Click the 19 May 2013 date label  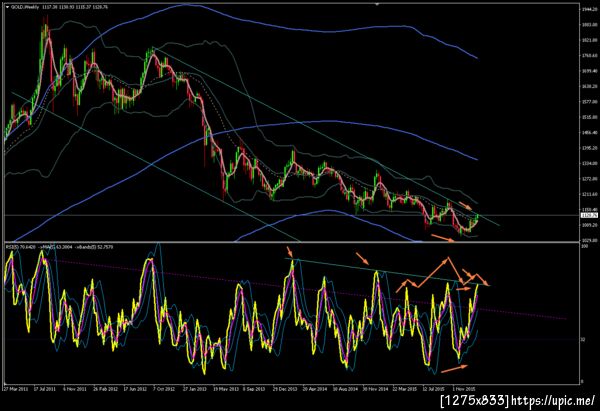(225, 389)
